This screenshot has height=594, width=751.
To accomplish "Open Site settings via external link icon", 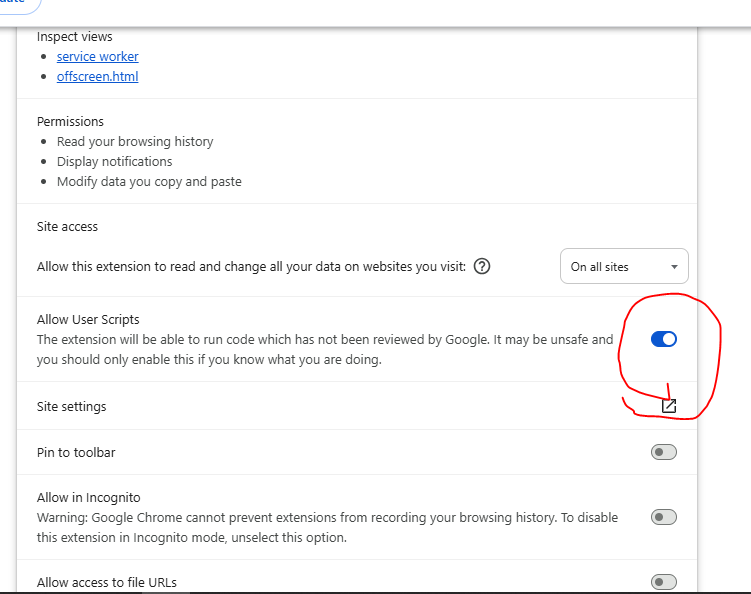I will coord(669,406).
